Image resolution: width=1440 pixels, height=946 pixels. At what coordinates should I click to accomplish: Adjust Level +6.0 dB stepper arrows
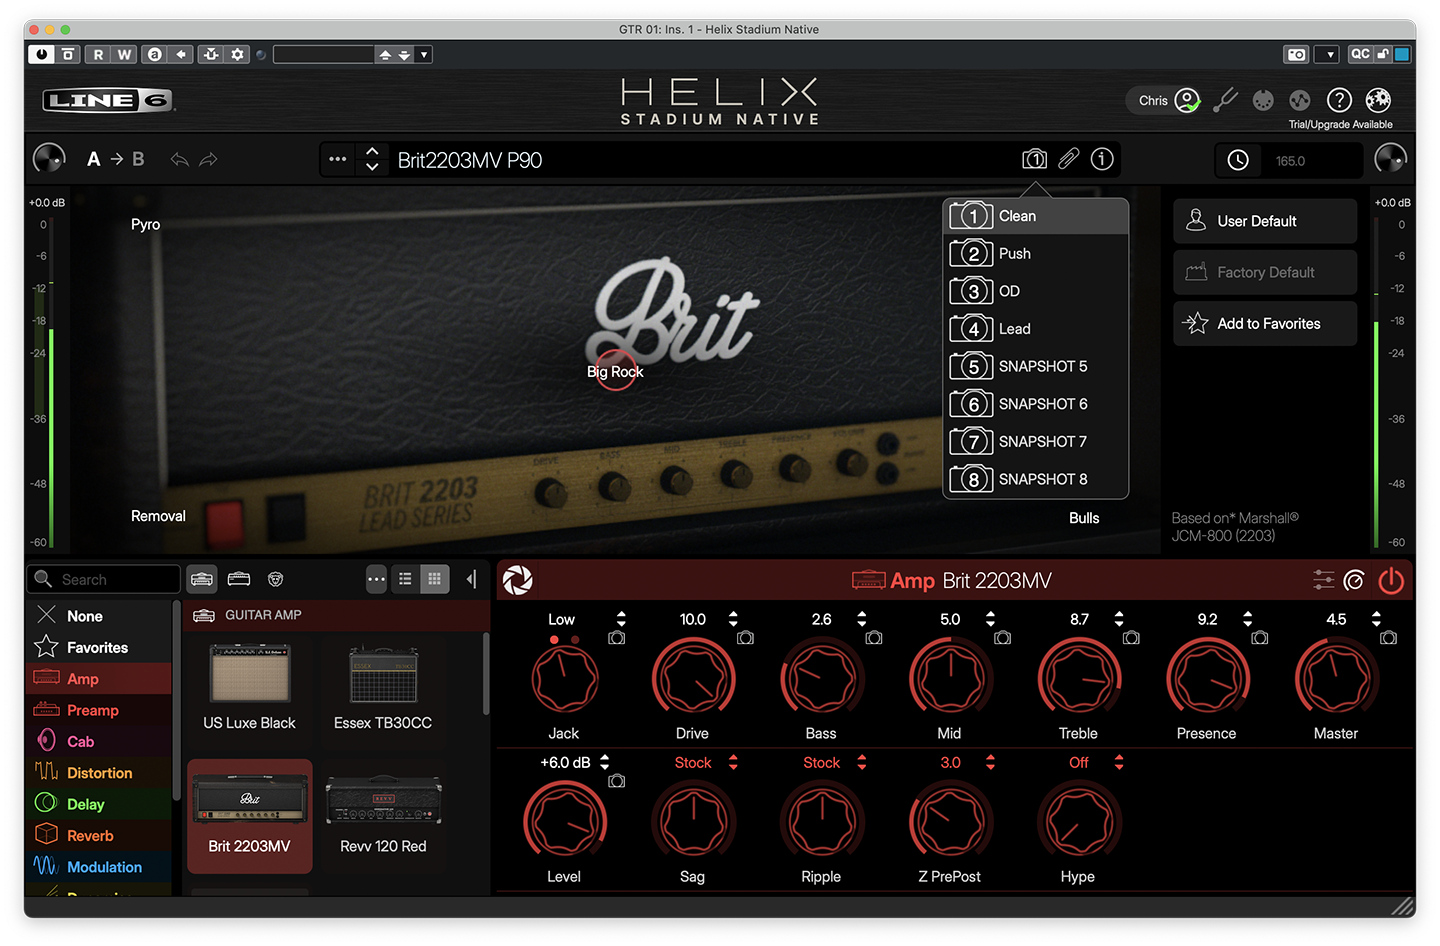coord(604,762)
